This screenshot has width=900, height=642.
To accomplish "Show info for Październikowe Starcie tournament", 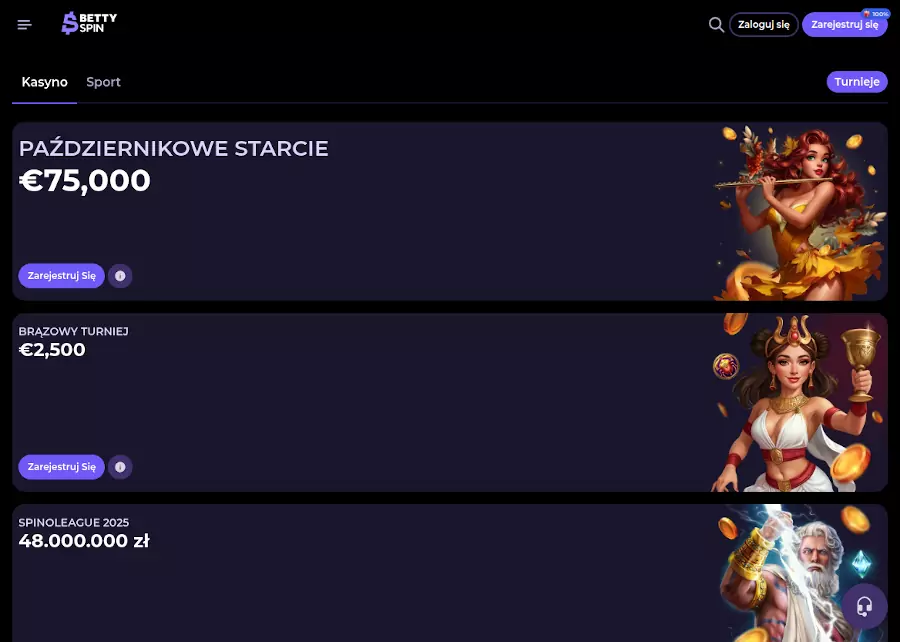I will click(120, 276).
